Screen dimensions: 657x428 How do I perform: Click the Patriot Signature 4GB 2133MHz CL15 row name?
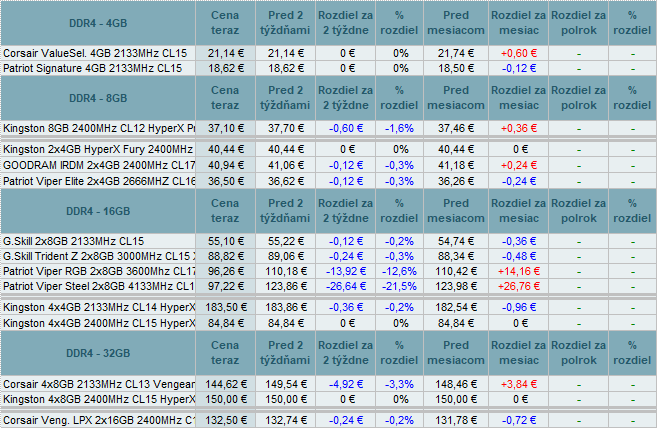[x=93, y=68]
